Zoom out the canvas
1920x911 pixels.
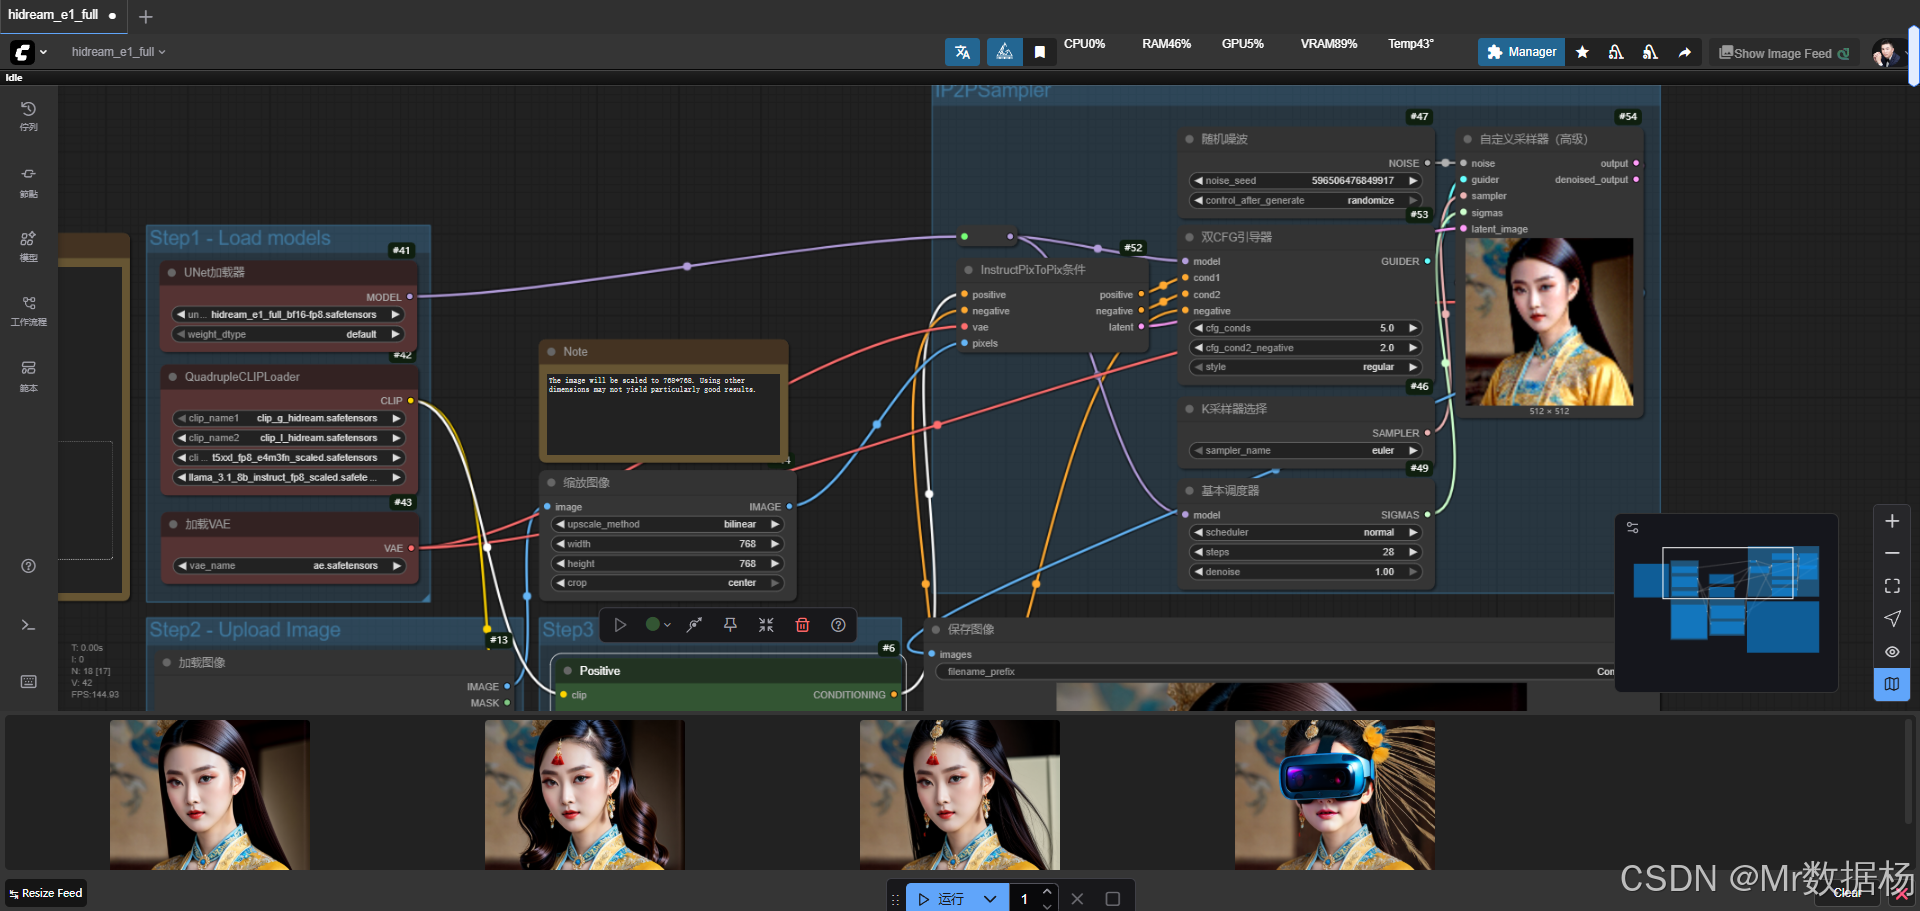[1892, 553]
